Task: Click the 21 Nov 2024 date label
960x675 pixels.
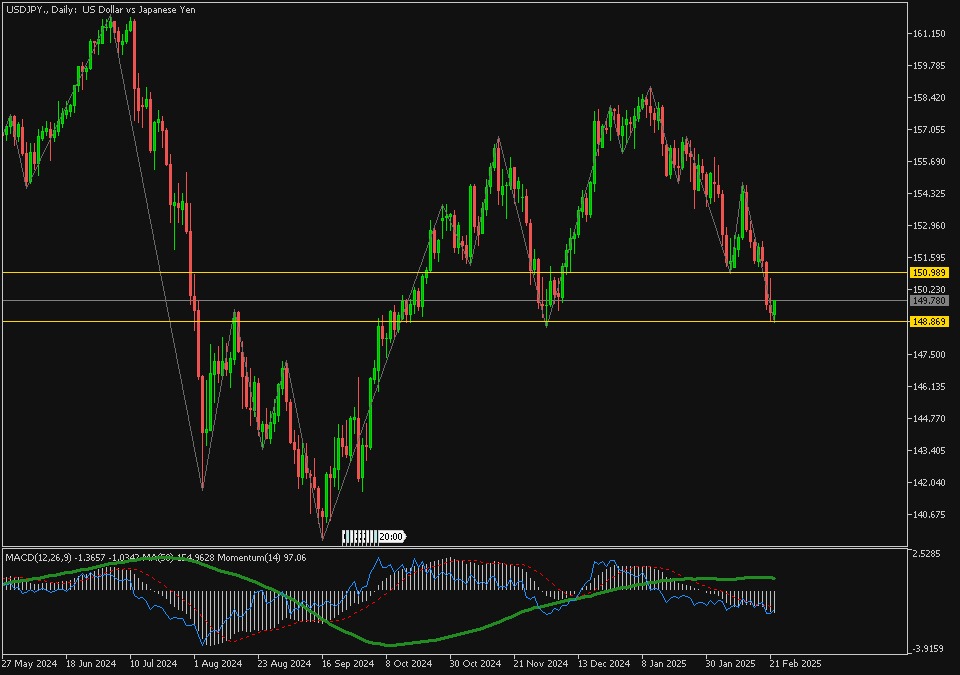Action: tap(541, 663)
